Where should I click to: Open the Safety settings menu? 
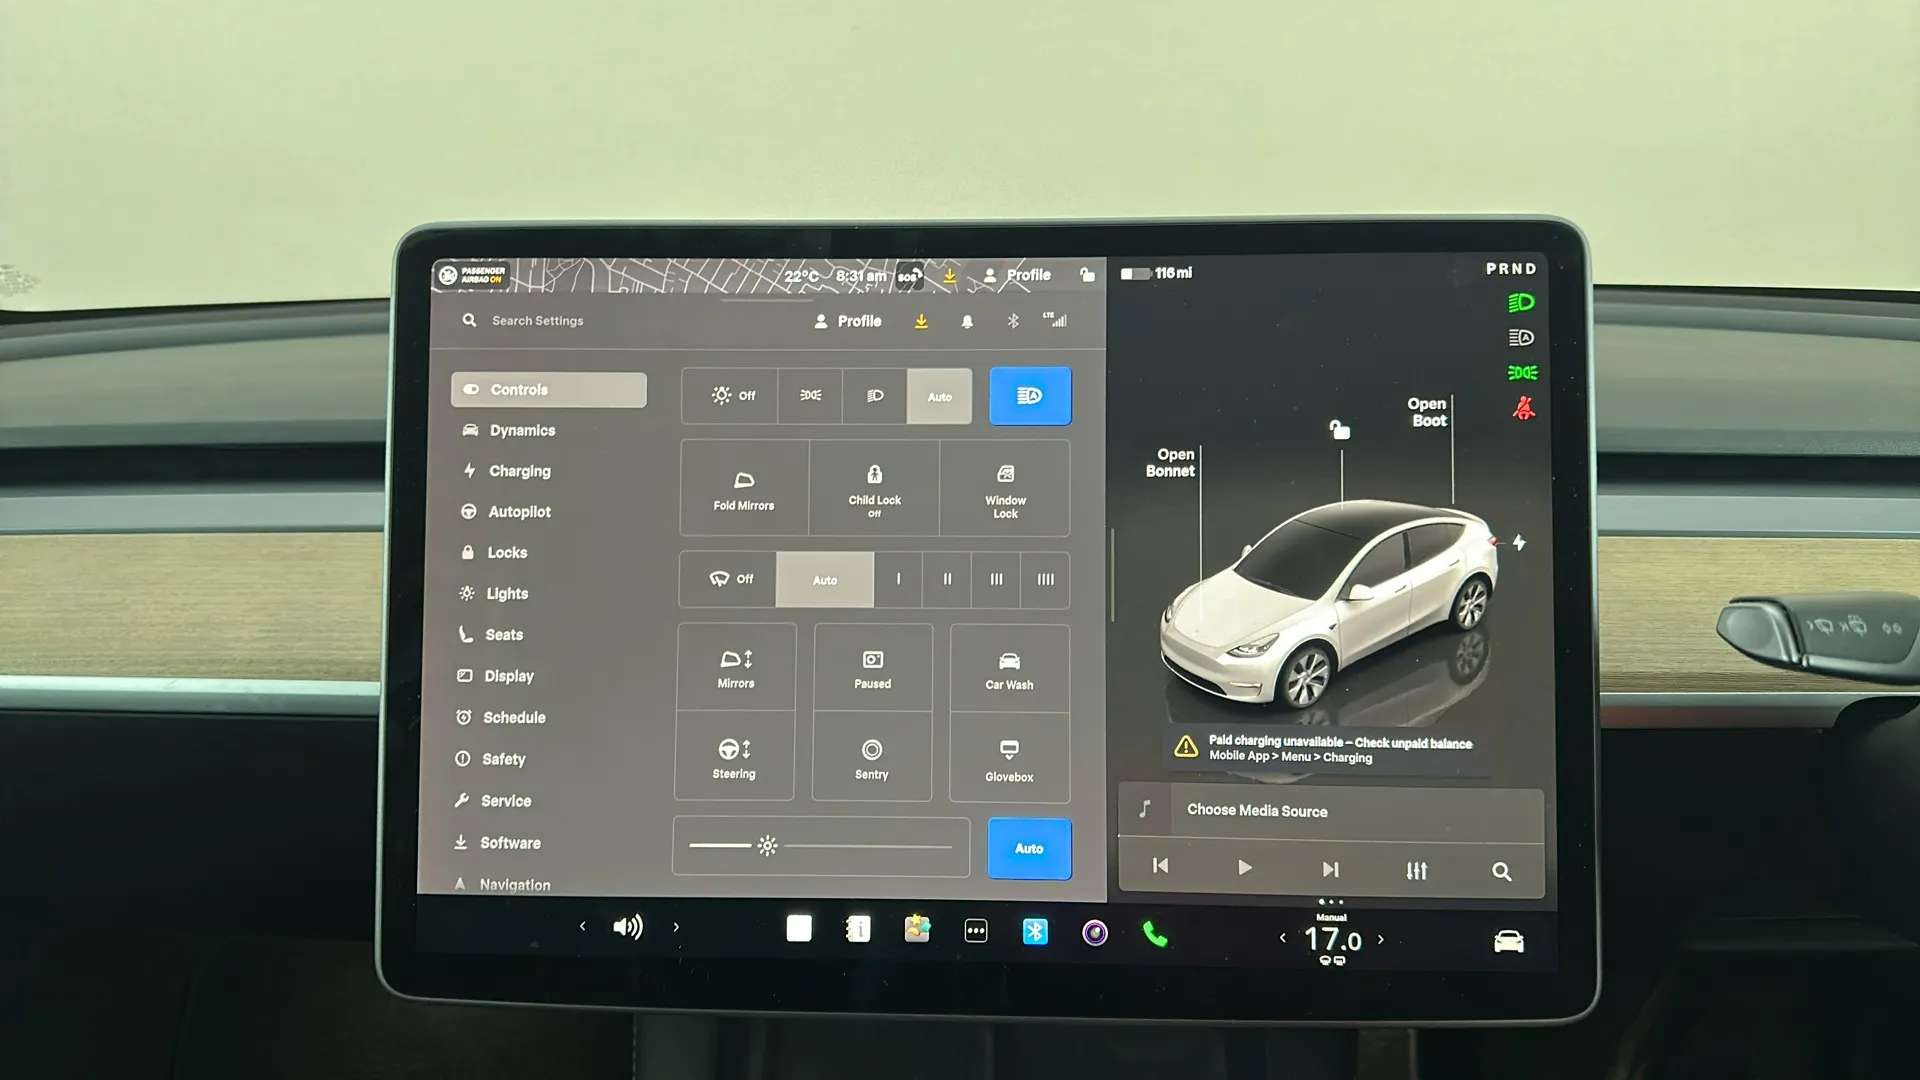(489, 759)
